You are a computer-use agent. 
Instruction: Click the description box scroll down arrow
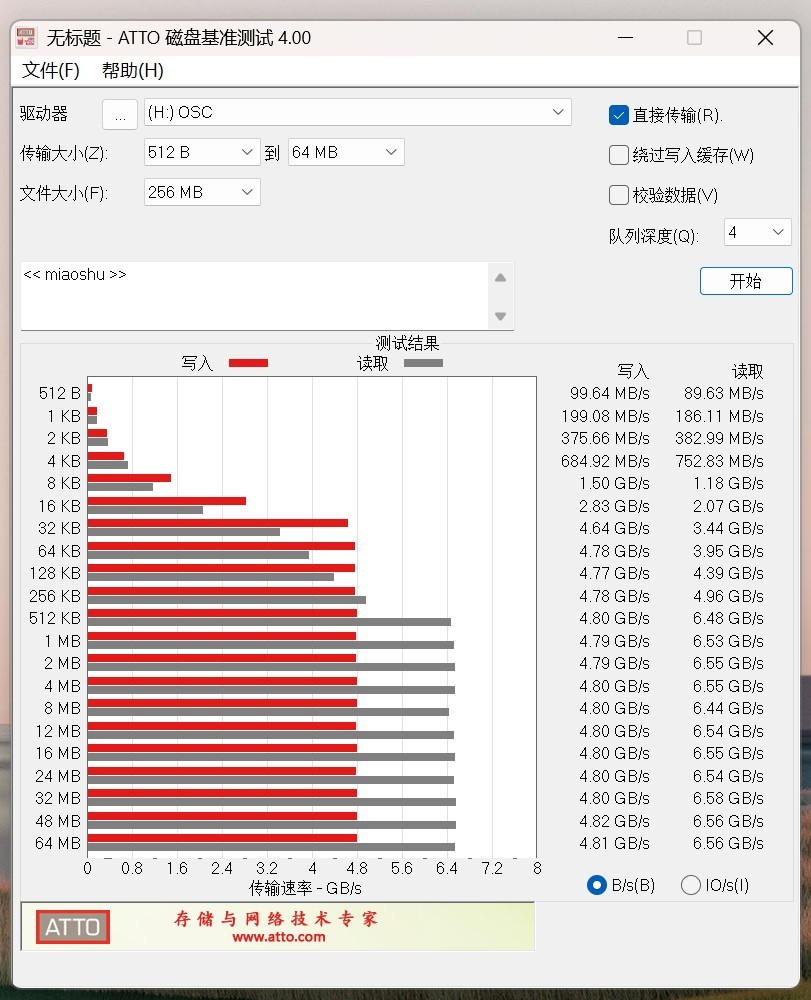[500, 316]
